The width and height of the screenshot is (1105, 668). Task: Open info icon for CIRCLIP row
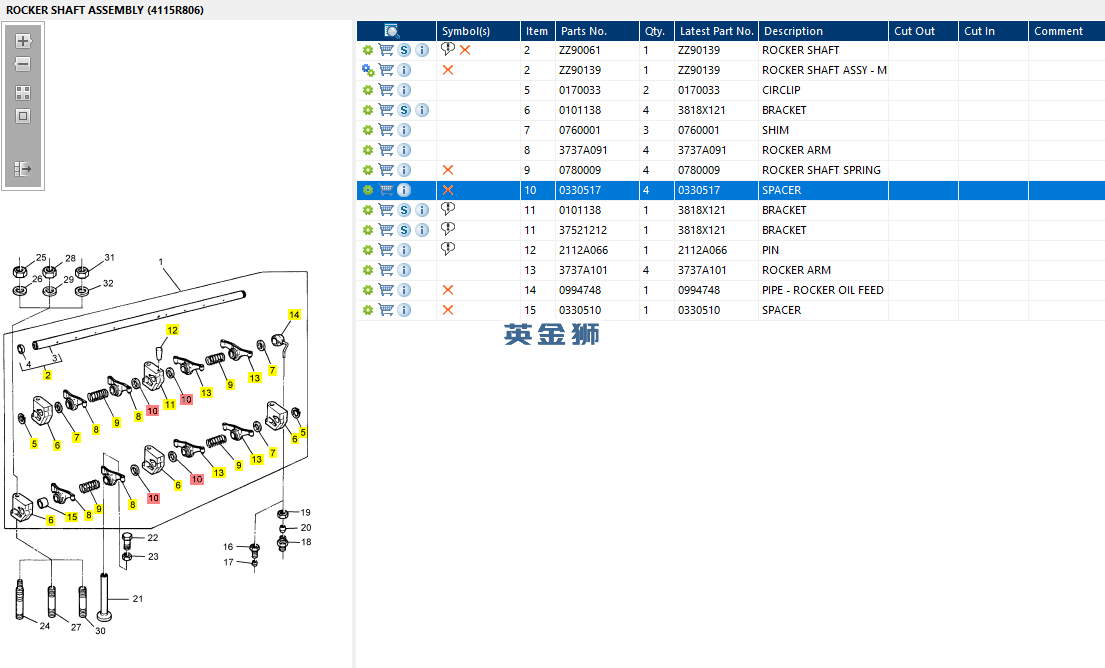[x=404, y=90]
